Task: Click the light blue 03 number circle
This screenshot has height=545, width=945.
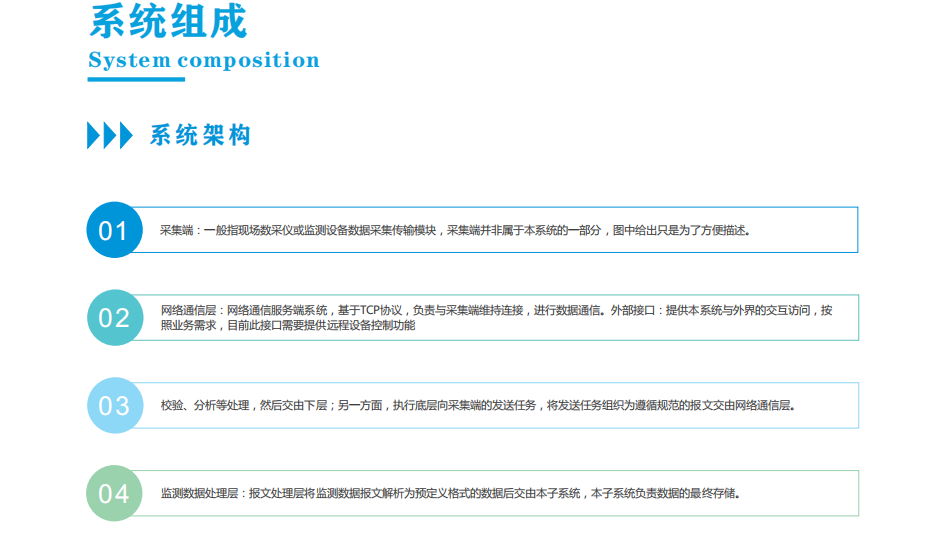Action: (115, 405)
